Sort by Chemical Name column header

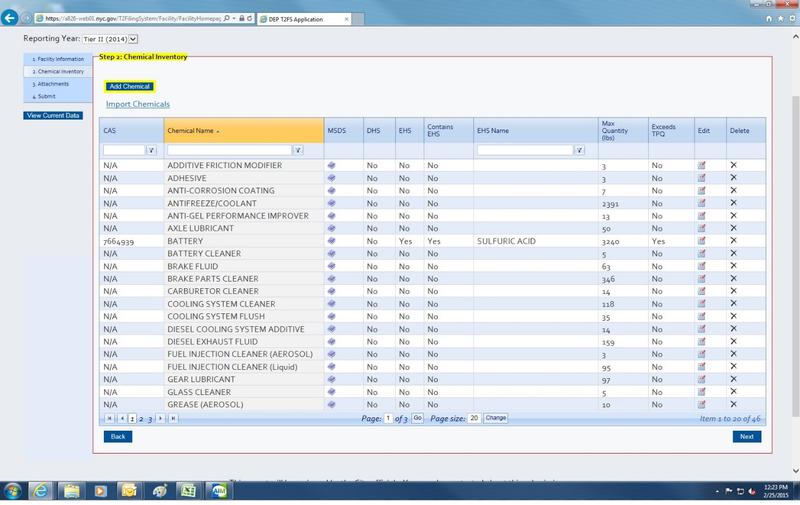pyautogui.click(x=244, y=131)
